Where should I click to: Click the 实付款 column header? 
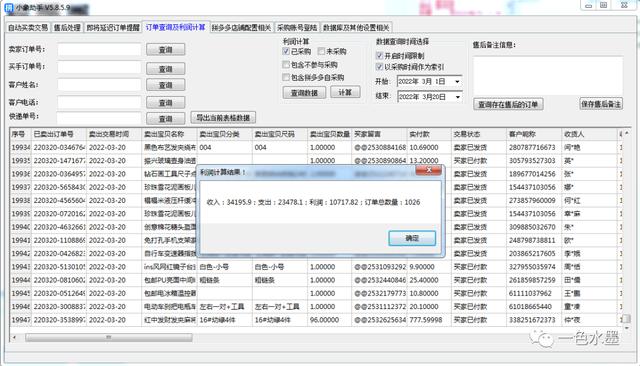pyautogui.click(x=429, y=134)
